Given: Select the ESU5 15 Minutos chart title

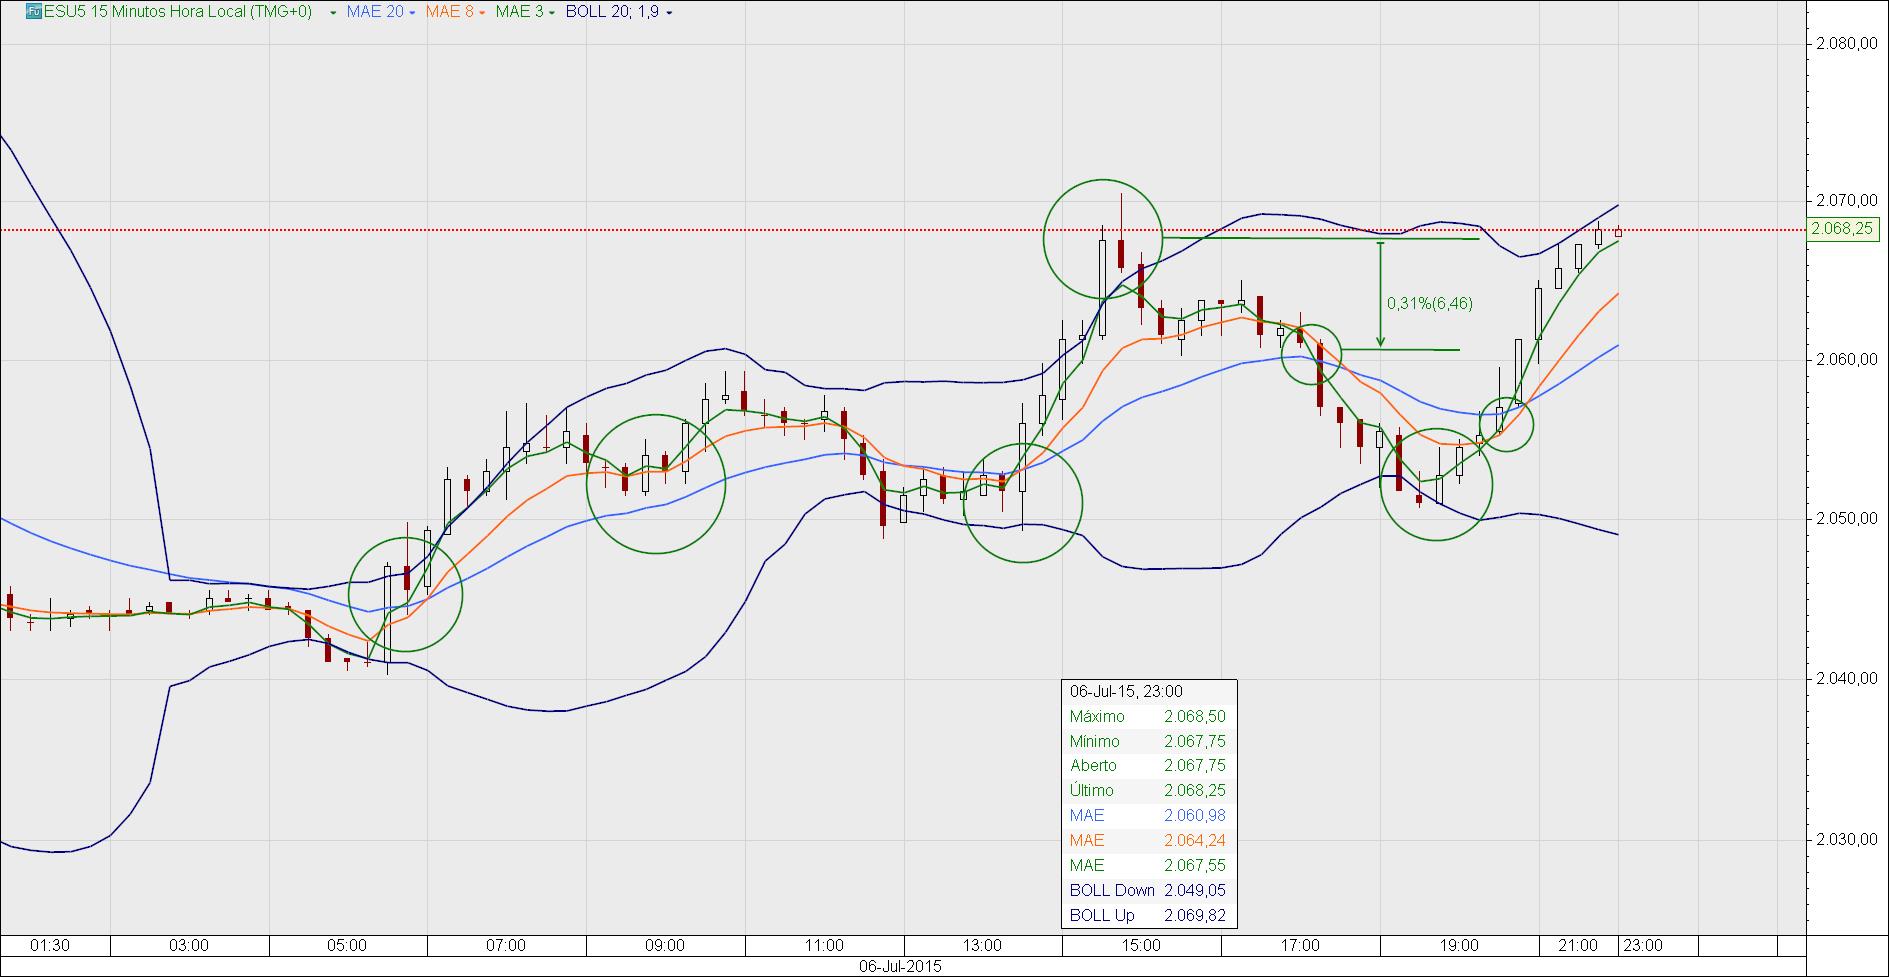Looking at the screenshot, I should [178, 12].
